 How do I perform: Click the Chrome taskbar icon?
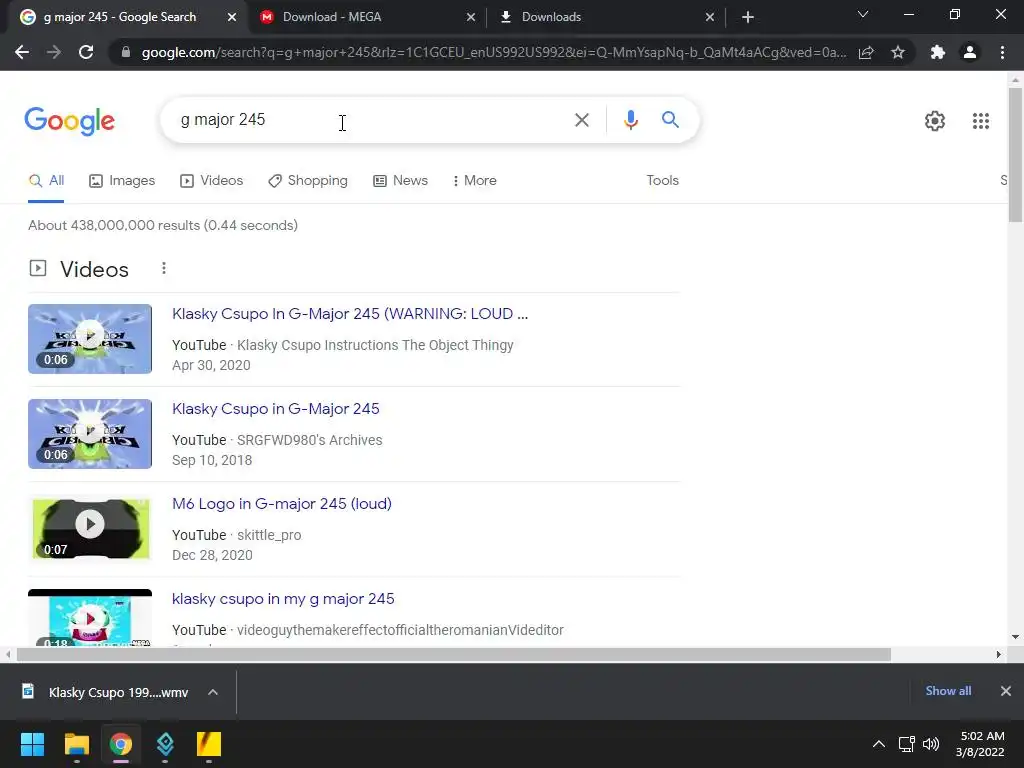click(121, 744)
